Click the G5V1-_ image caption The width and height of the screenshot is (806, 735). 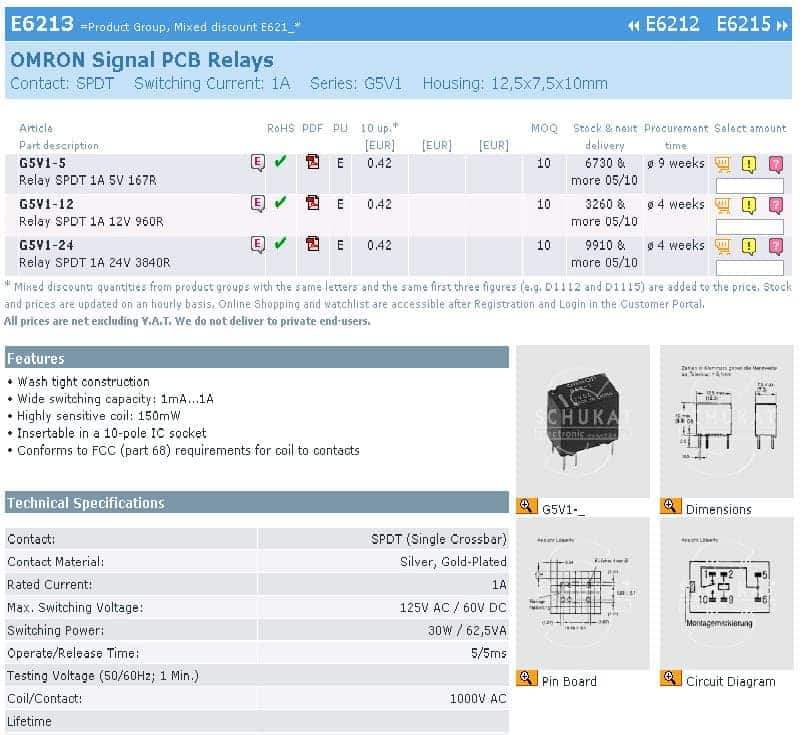tap(563, 509)
